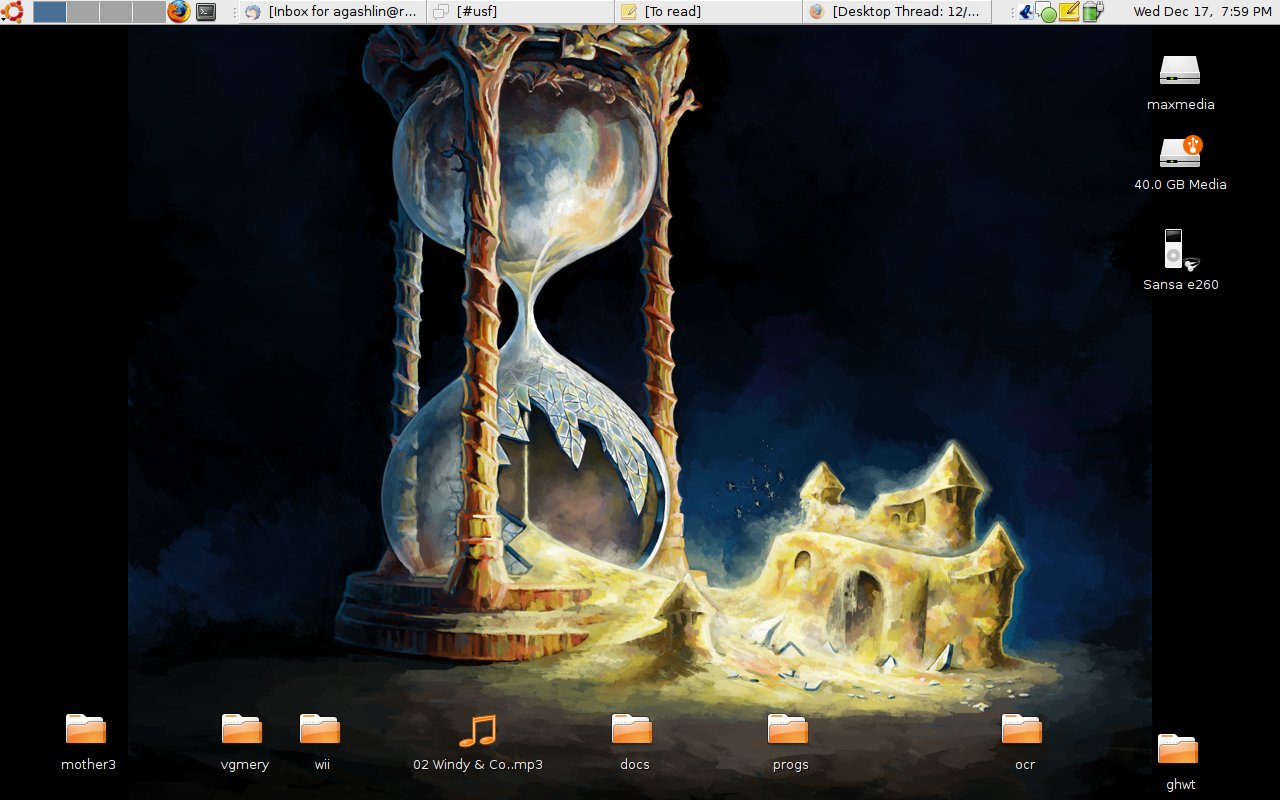Switch to the Desktop Thread browser window

896,12
